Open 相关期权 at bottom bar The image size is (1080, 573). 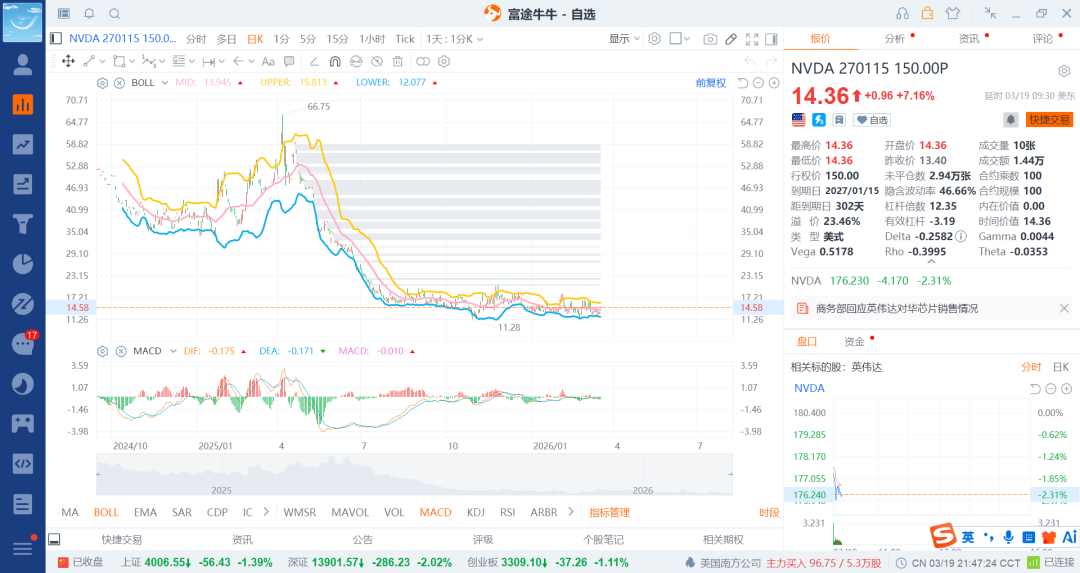723,540
